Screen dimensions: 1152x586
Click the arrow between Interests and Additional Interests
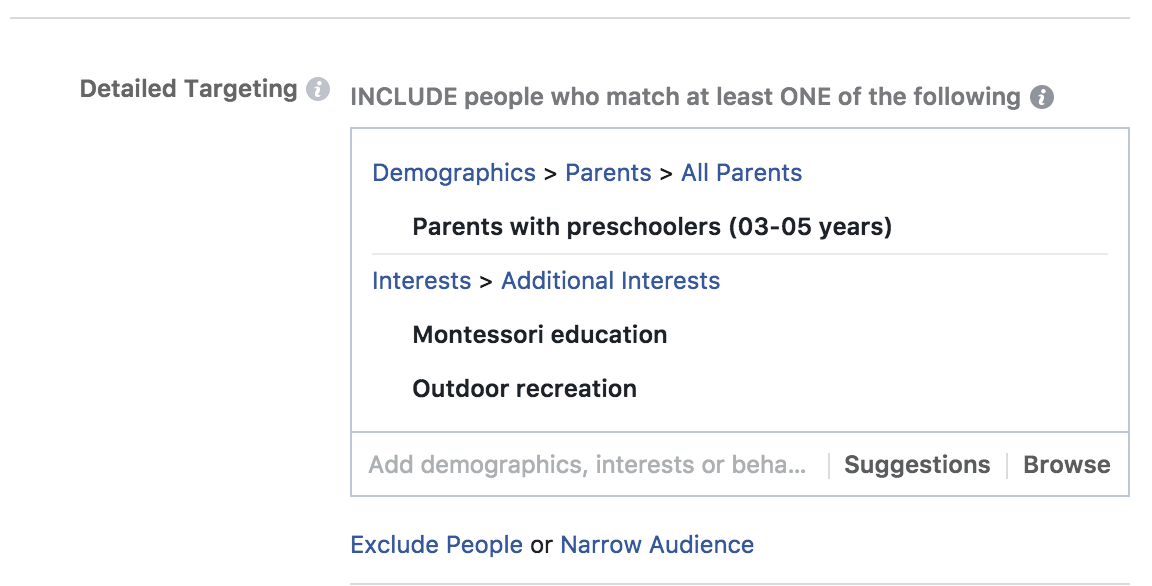point(486,282)
